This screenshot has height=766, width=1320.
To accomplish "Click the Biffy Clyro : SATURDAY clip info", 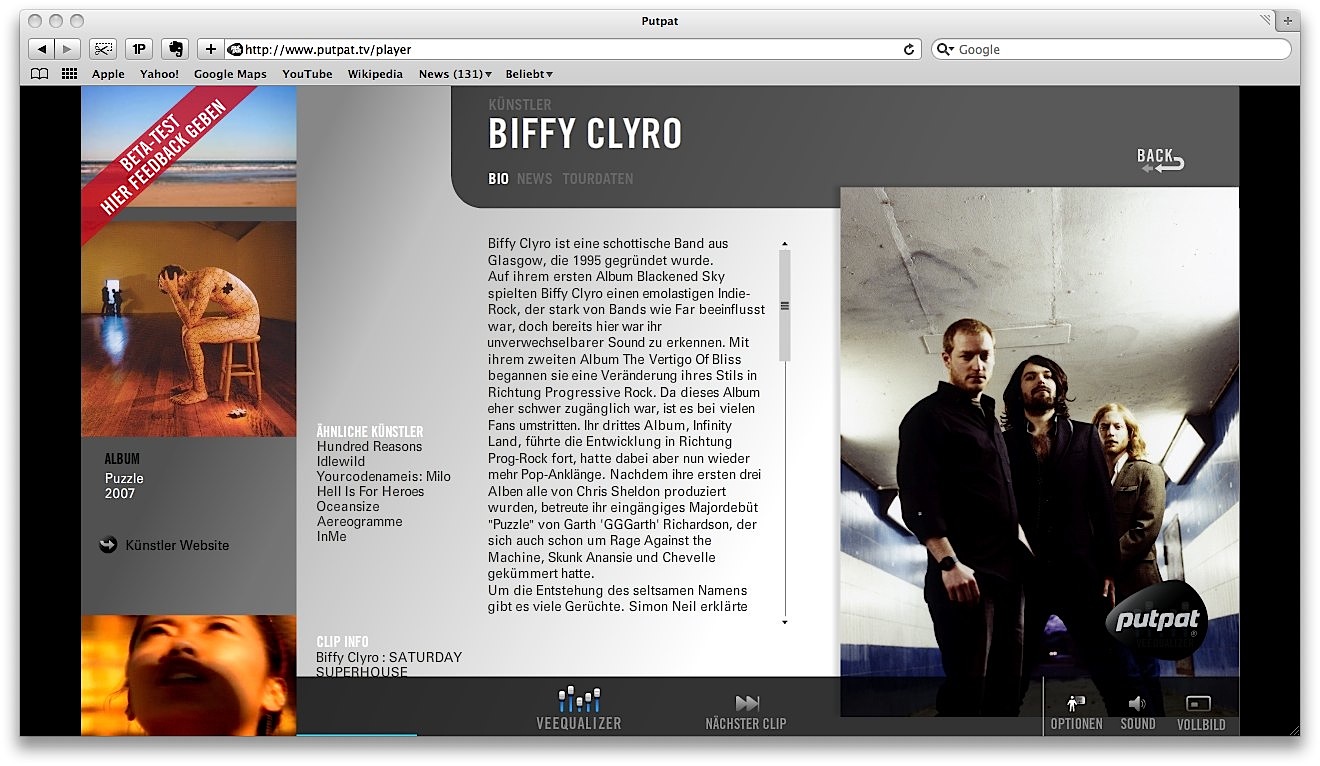I will pyautogui.click(x=389, y=664).
